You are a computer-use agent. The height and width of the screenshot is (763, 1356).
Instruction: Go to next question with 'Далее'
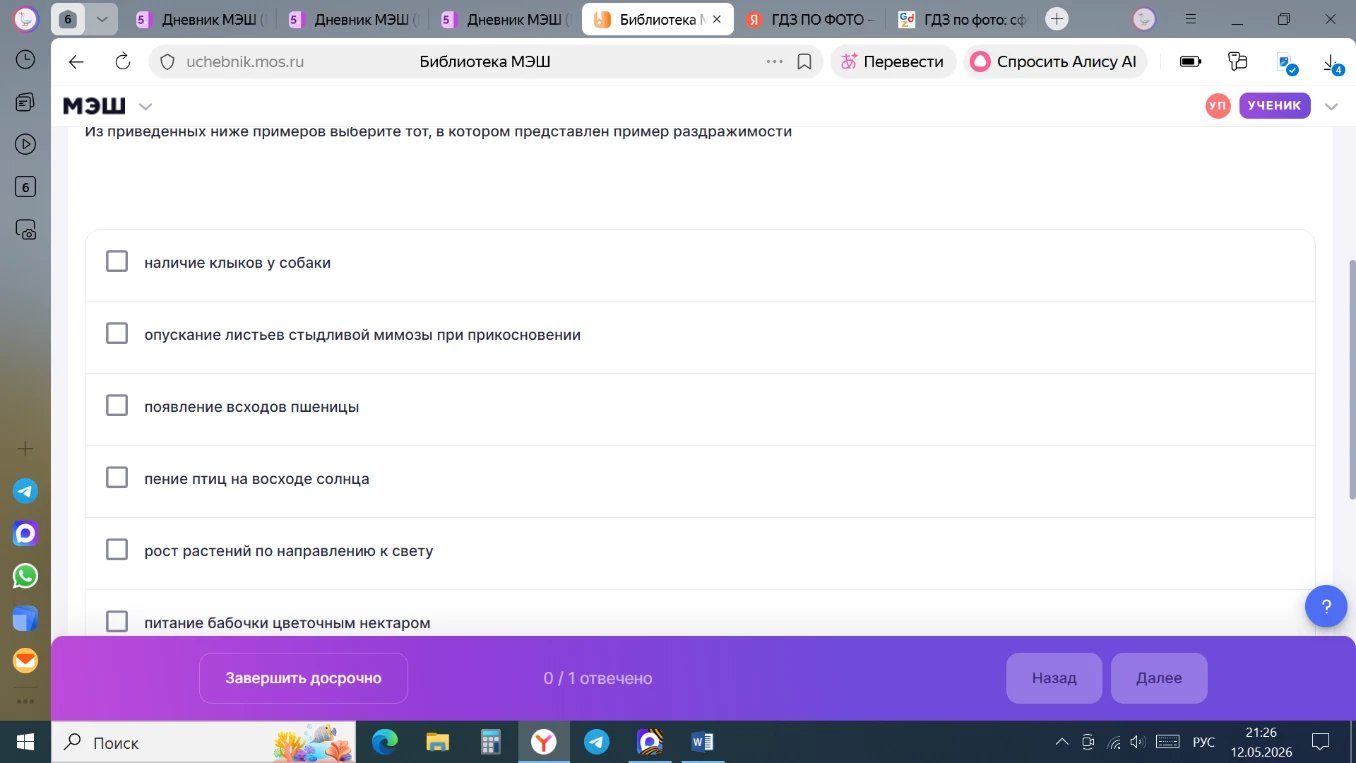click(1159, 678)
